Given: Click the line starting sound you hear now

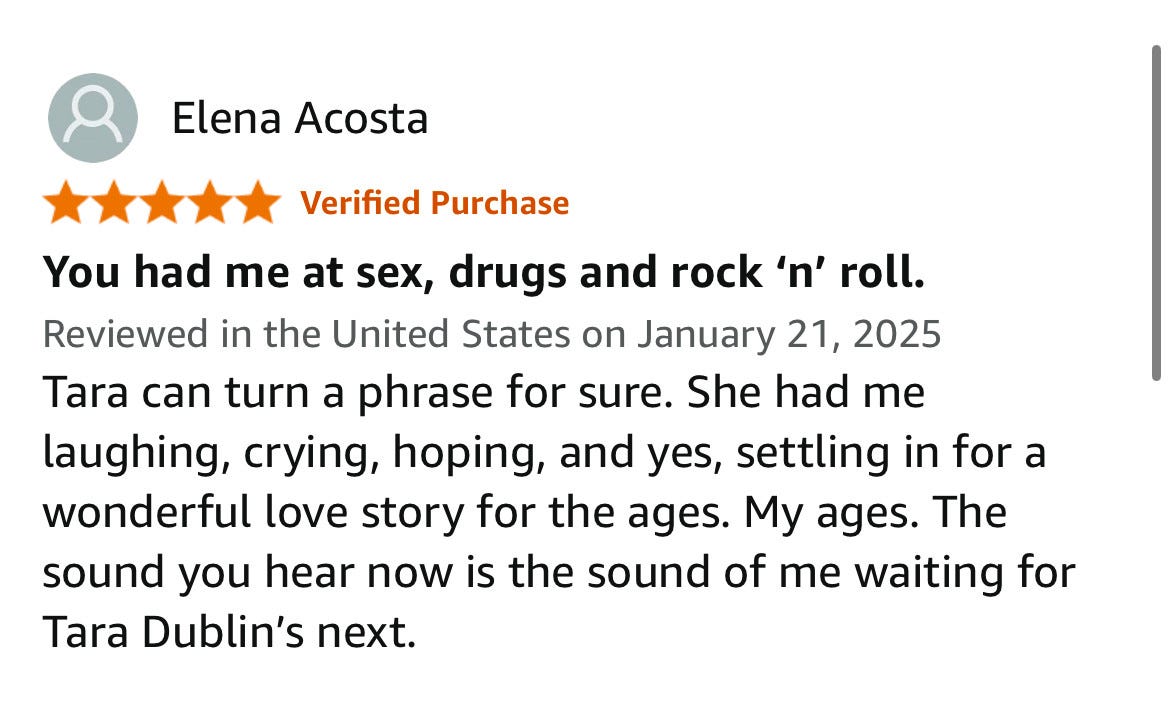Looking at the screenshot, I should tap(559, 573).
